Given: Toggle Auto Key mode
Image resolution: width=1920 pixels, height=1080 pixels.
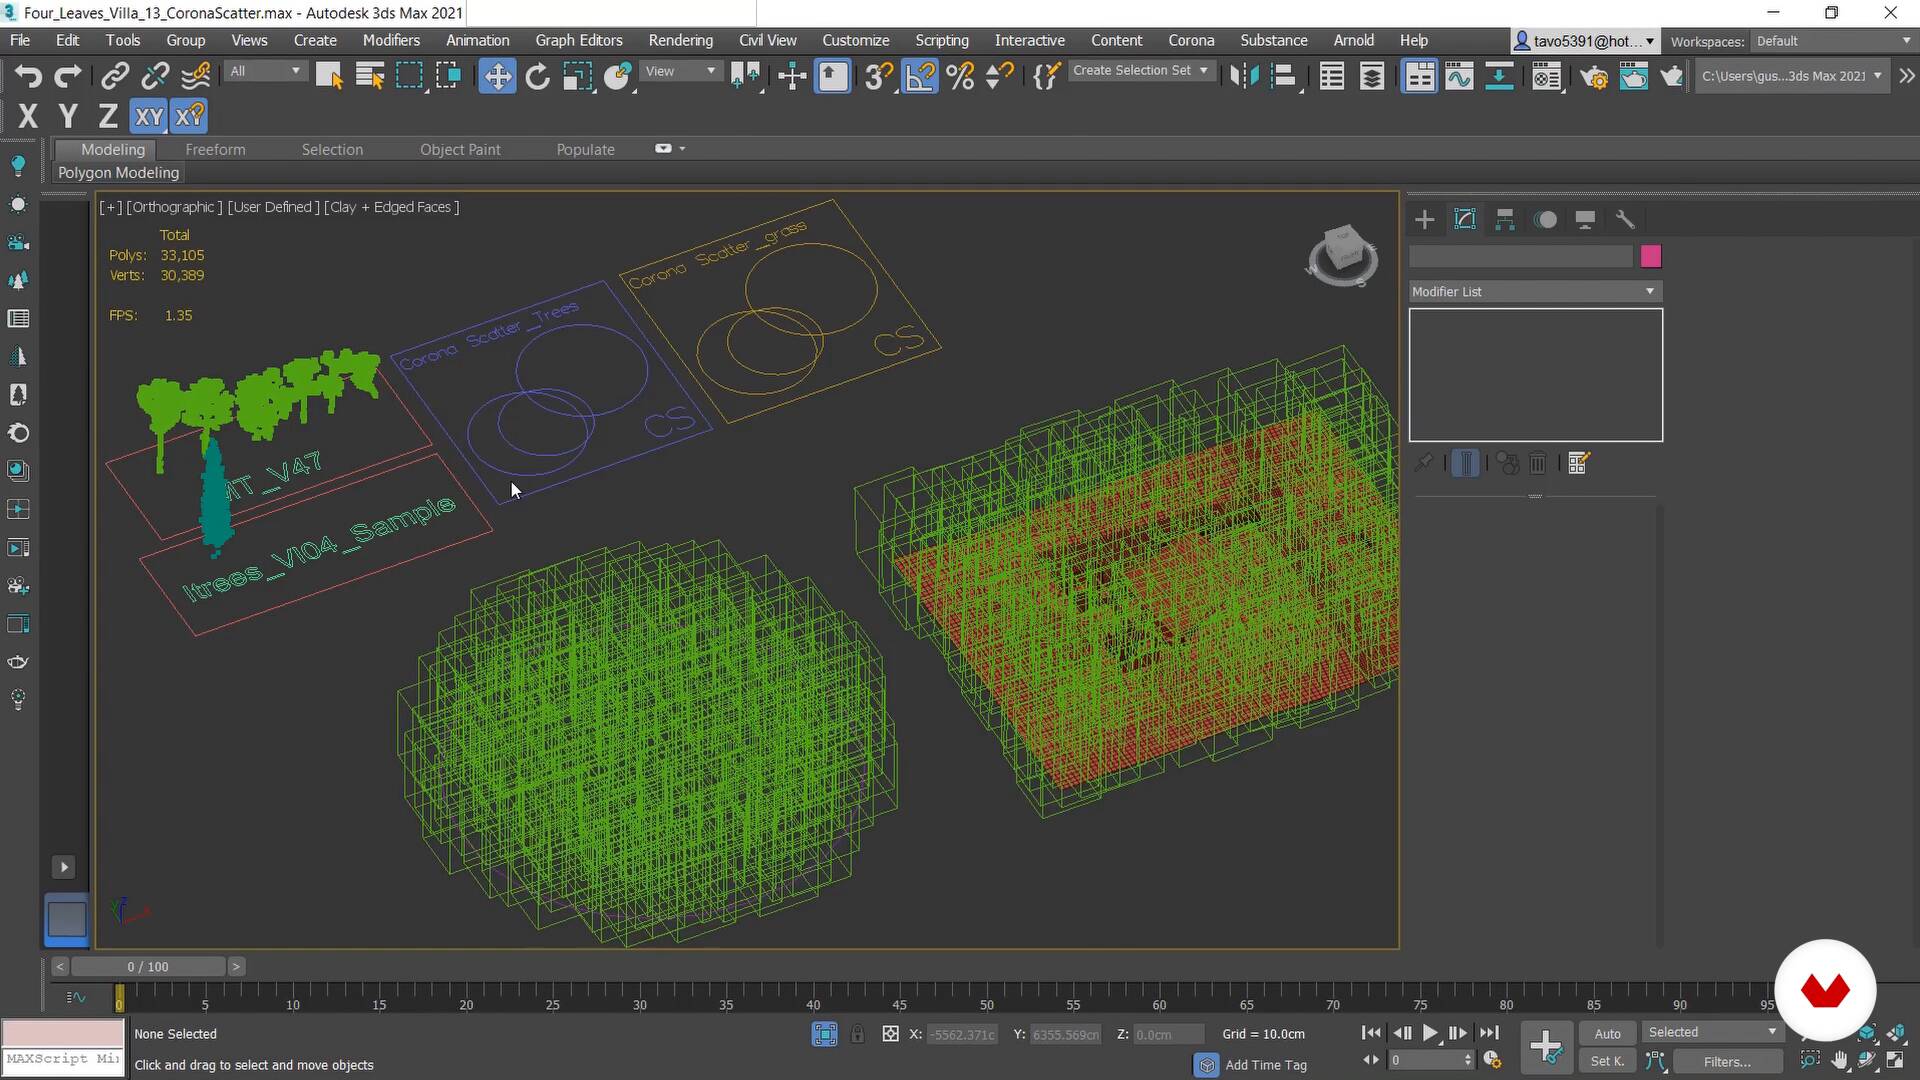Looking at the screenshot, I should pyautogui.click(x=1607, y=1034).
